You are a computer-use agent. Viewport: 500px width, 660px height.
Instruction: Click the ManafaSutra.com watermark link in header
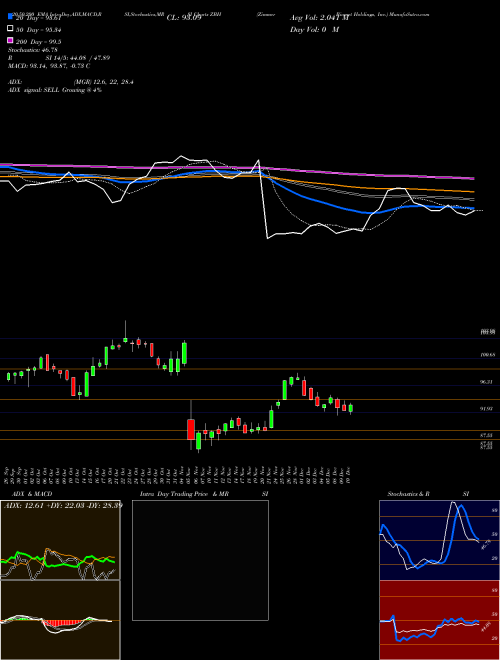[x=409, y=14]
